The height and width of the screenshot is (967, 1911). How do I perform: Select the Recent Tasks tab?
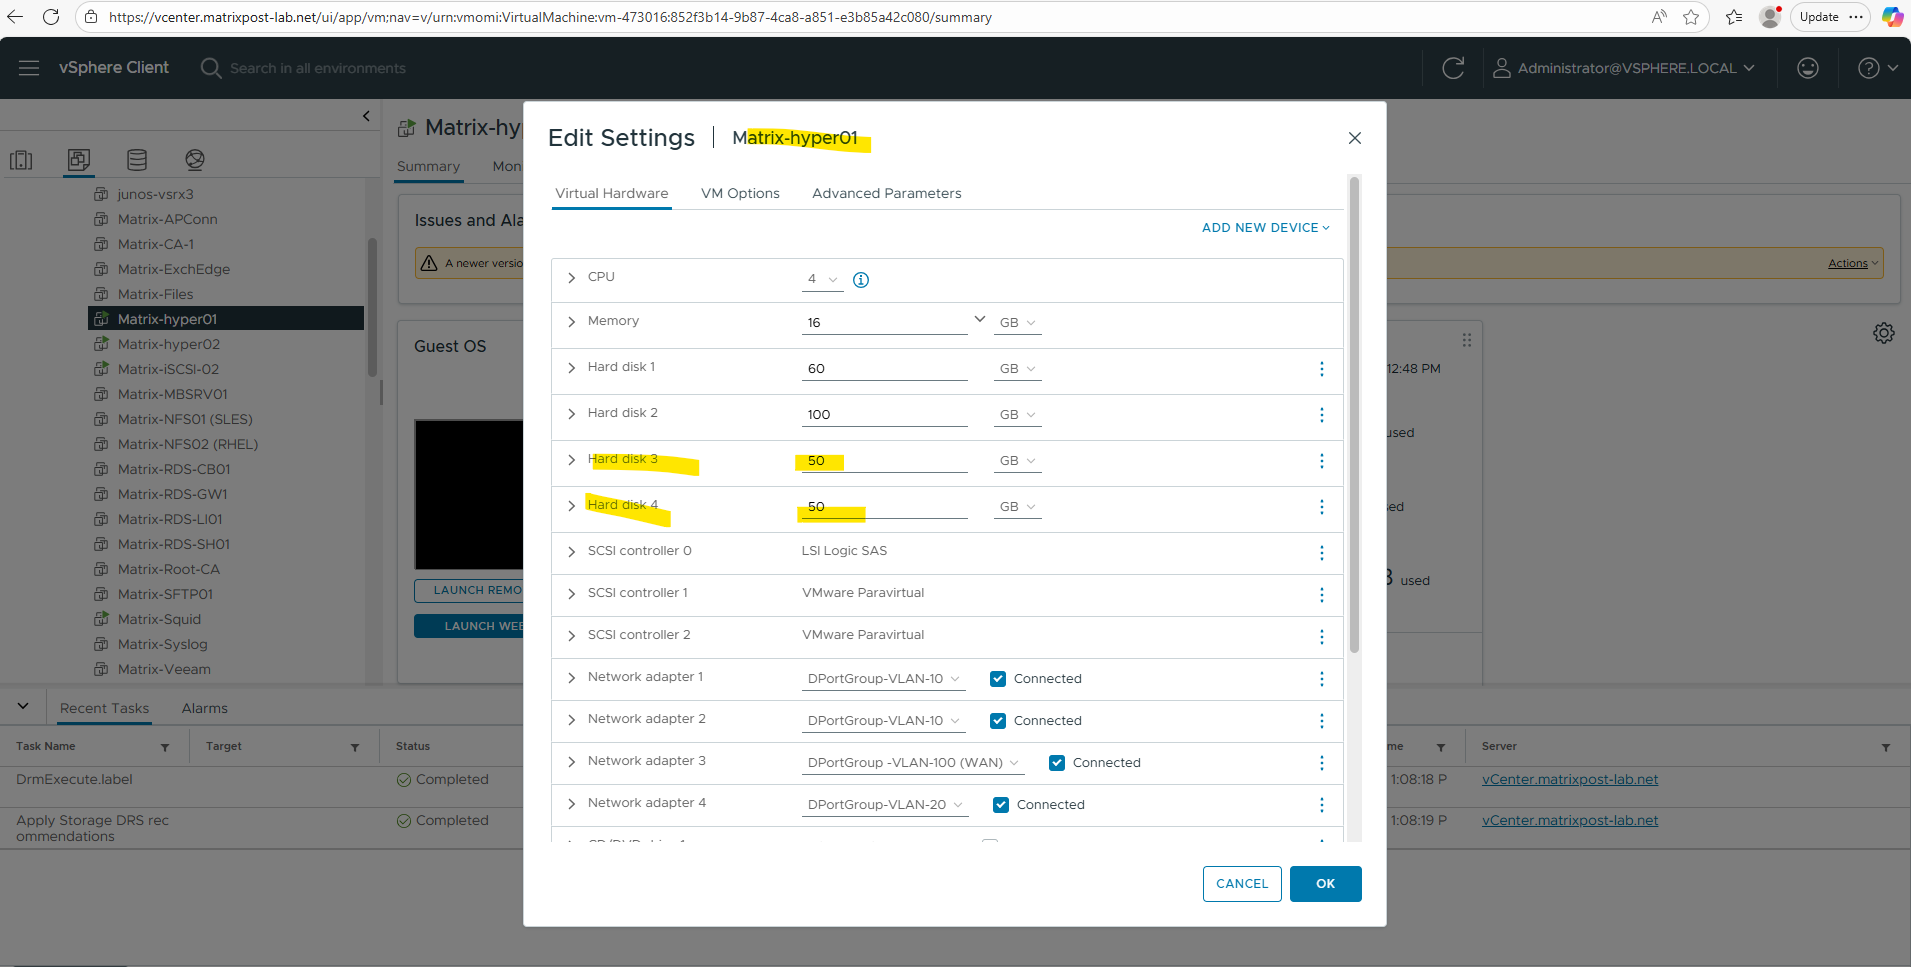[104, 709]
